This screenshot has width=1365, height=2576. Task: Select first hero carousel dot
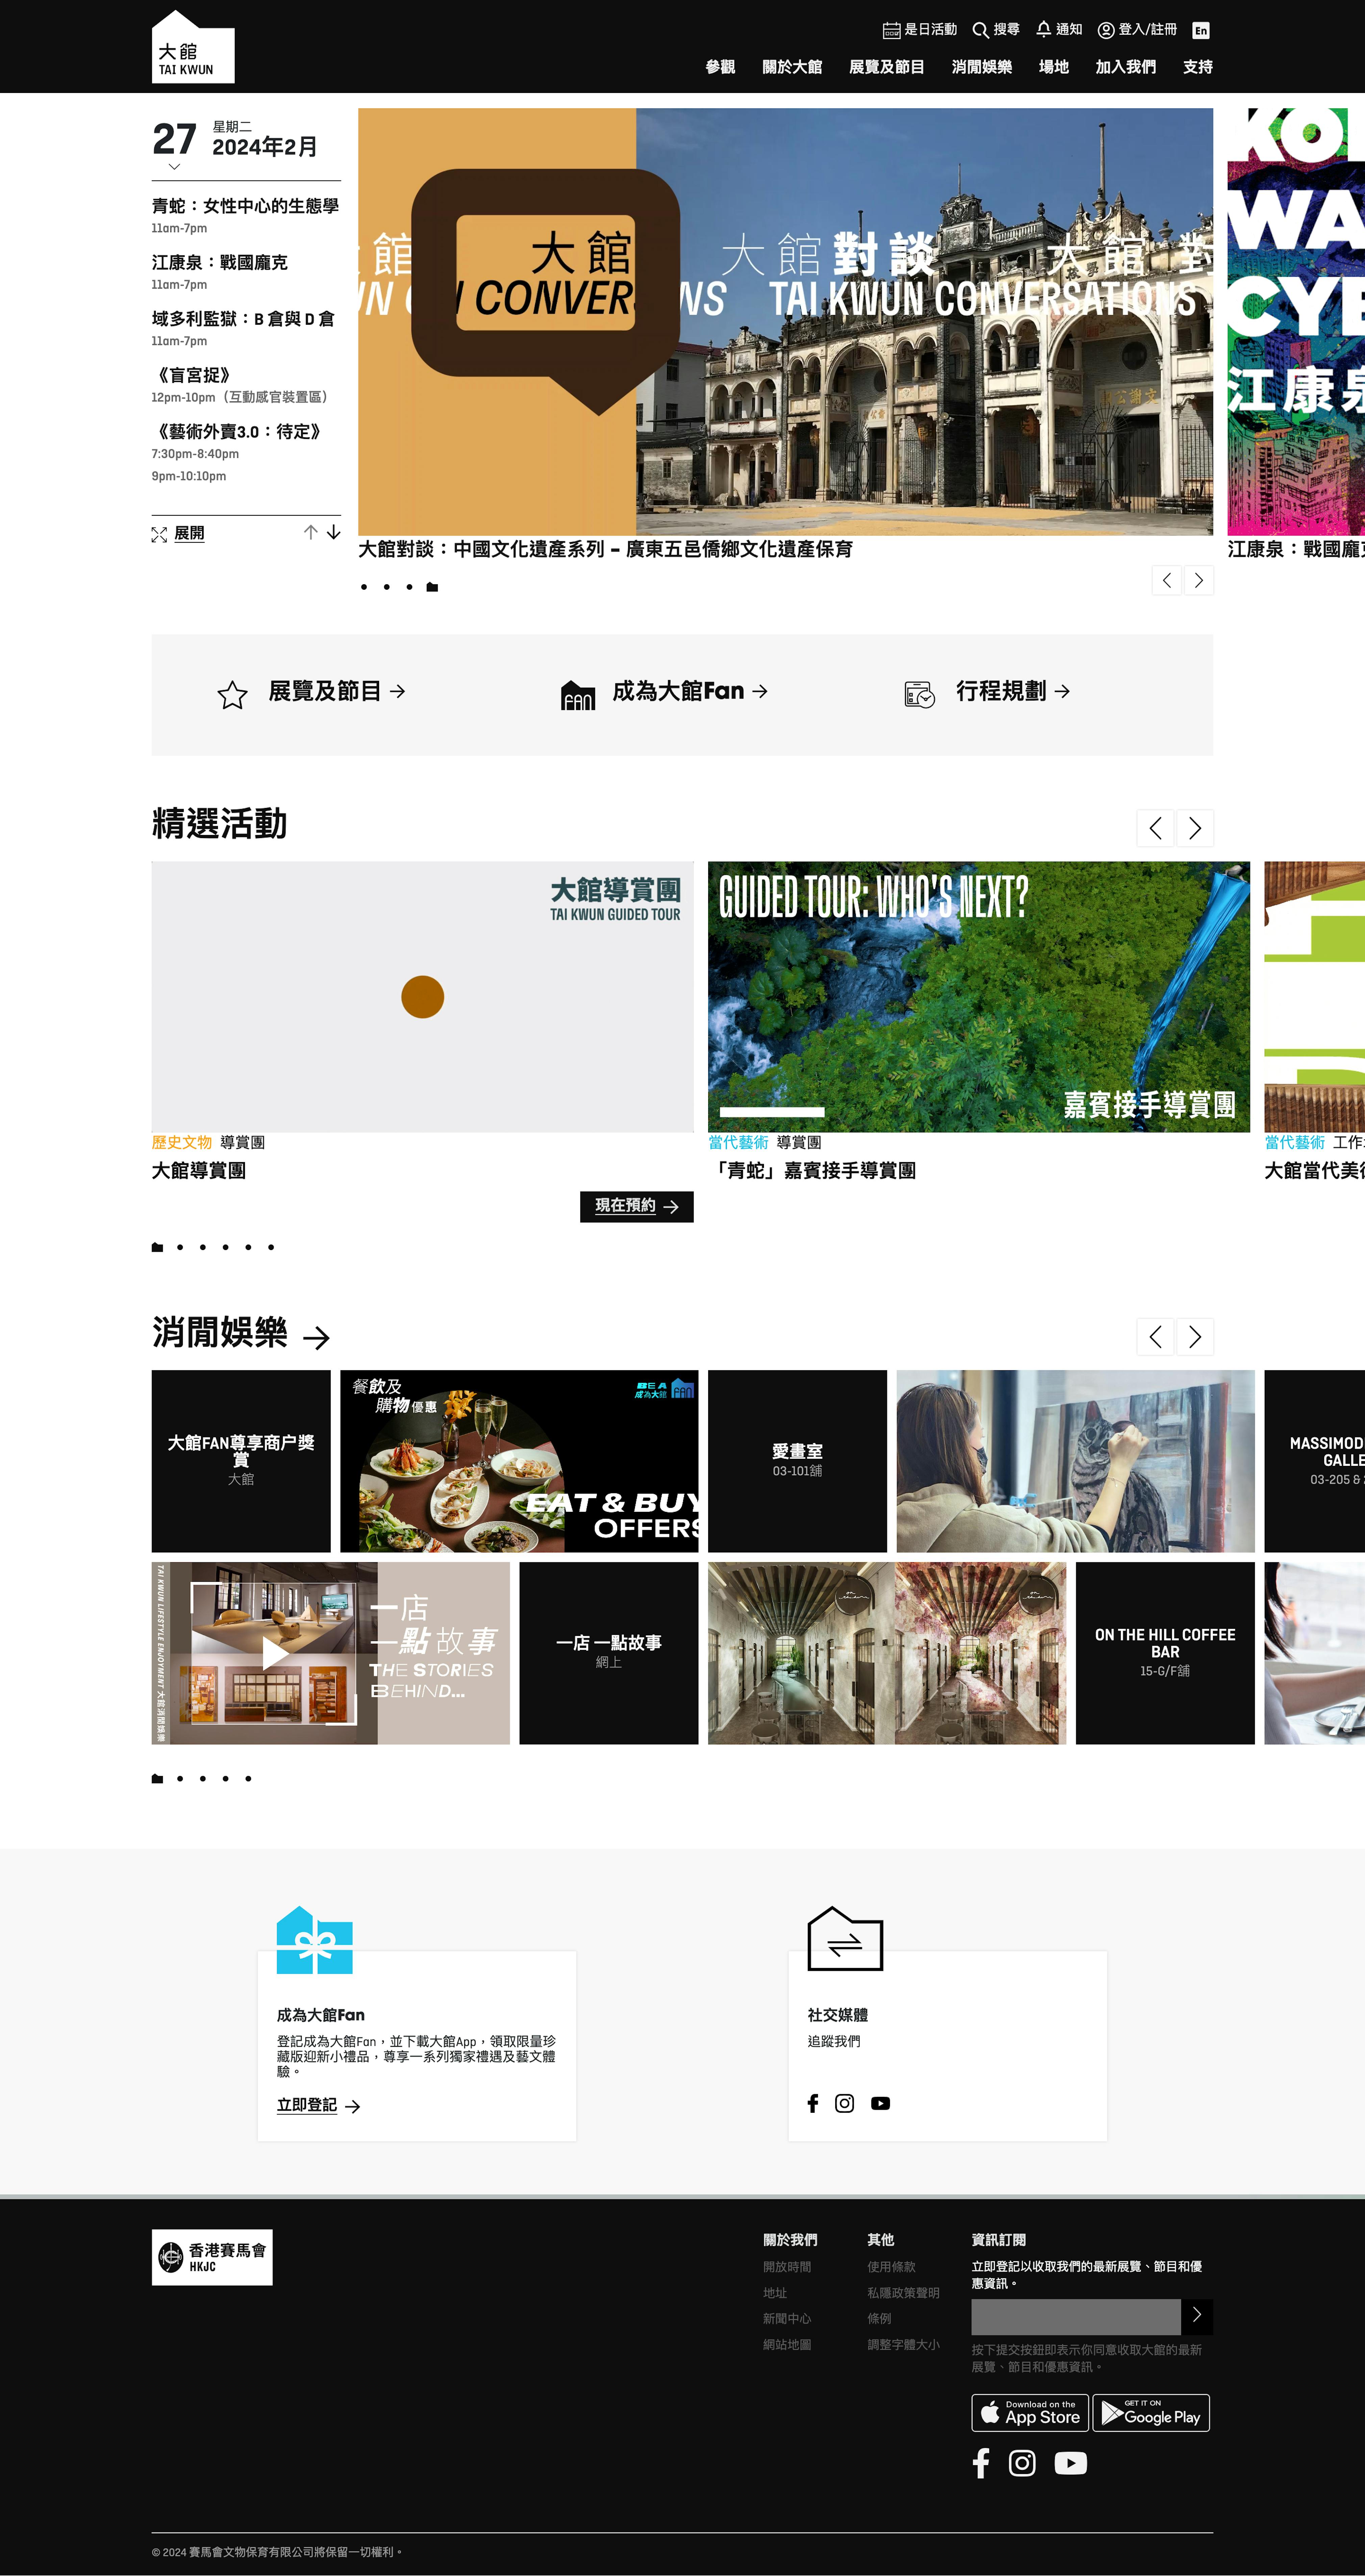364,587
